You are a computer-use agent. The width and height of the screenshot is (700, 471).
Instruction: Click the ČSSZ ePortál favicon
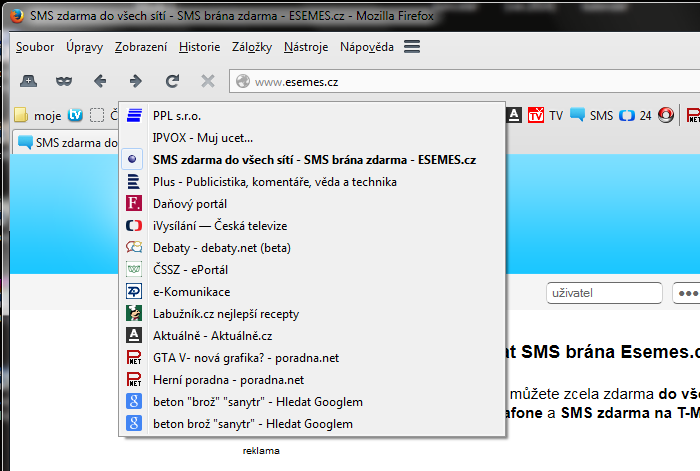click(134, 269)
